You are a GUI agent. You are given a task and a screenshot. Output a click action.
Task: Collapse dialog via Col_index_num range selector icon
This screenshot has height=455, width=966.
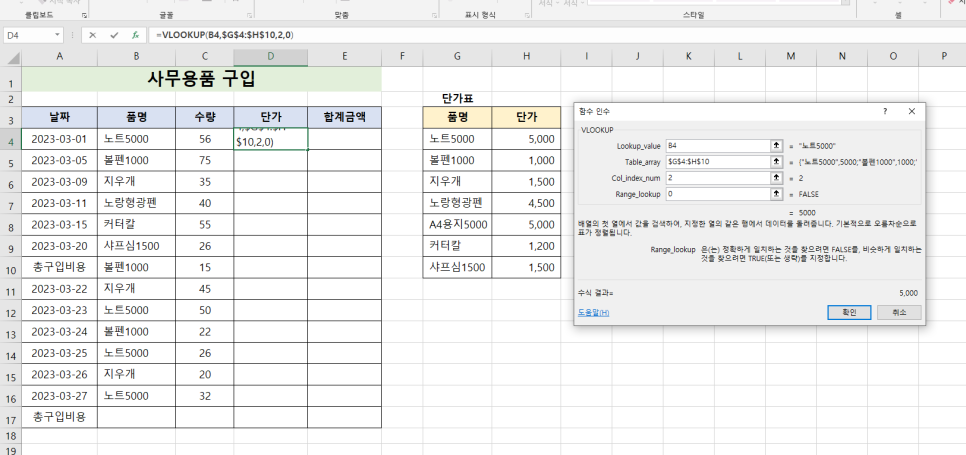click(x=776, y=178)
